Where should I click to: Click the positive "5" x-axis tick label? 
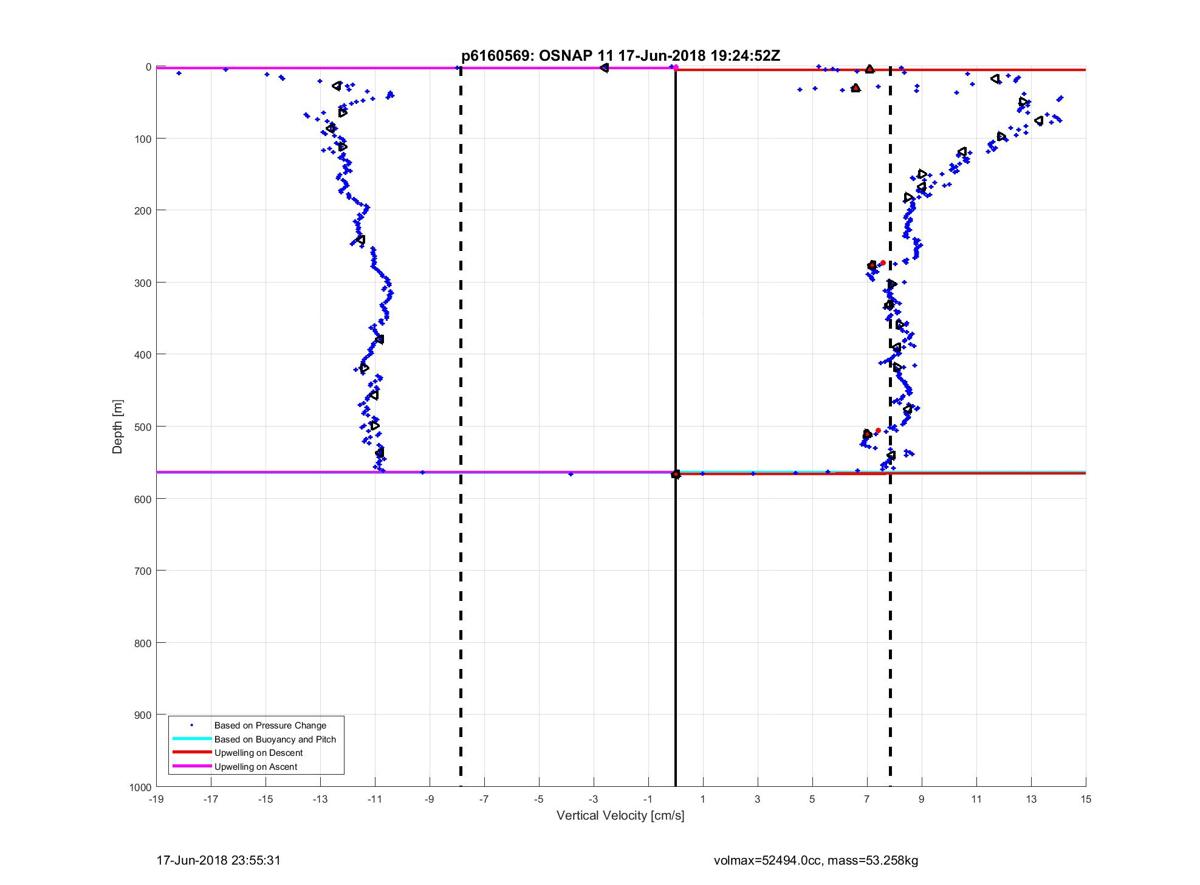point(812,800)
